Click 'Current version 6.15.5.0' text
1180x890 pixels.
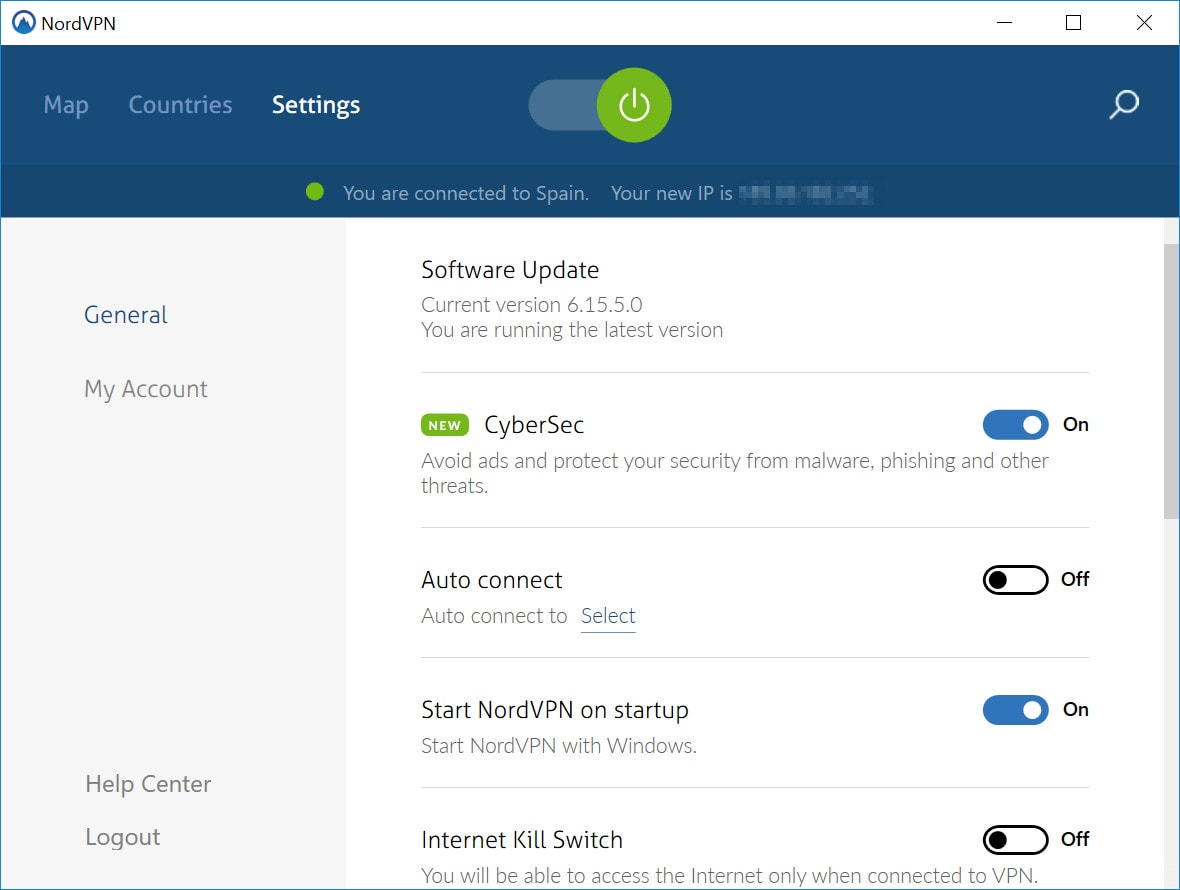click(531, 305)
